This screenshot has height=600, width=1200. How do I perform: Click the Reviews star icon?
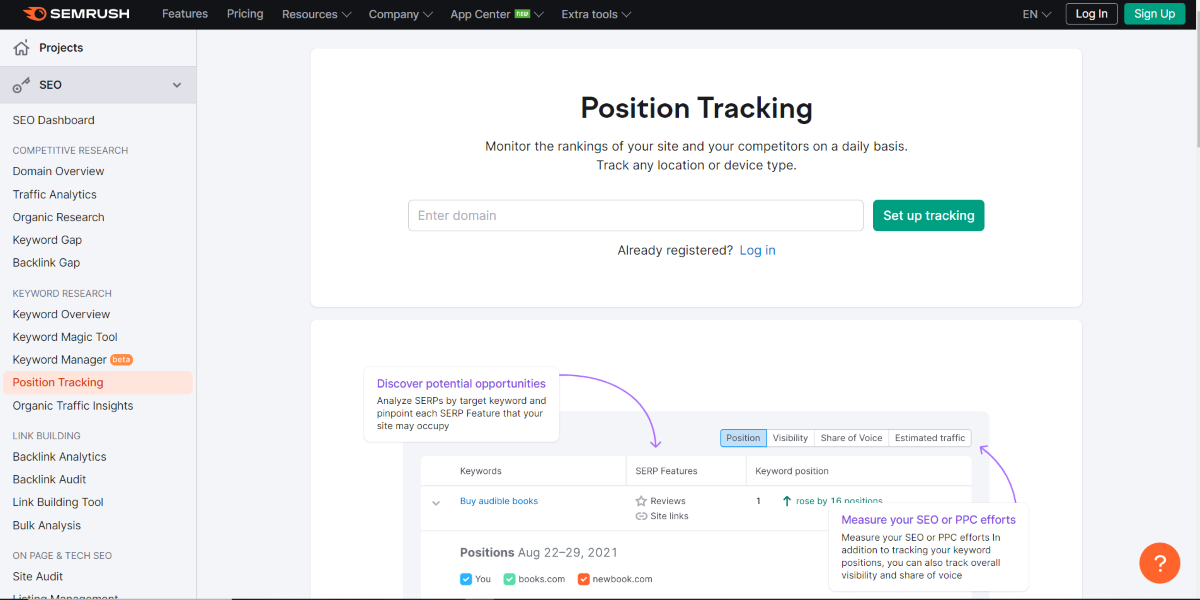coord(641,501)
